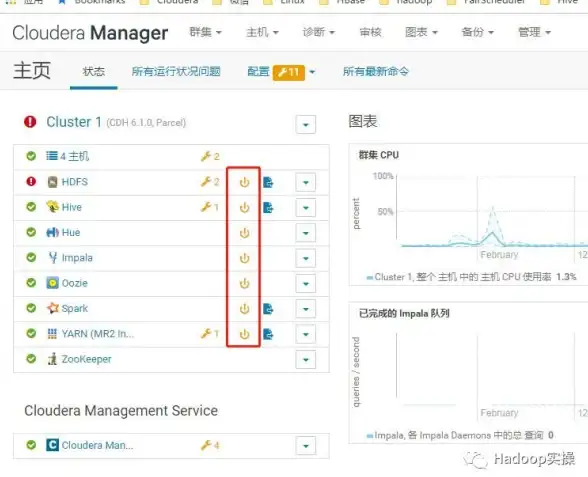588x477 pixels.
Task: Click the Hive stale configuration power icon
Action: (244, 207)
